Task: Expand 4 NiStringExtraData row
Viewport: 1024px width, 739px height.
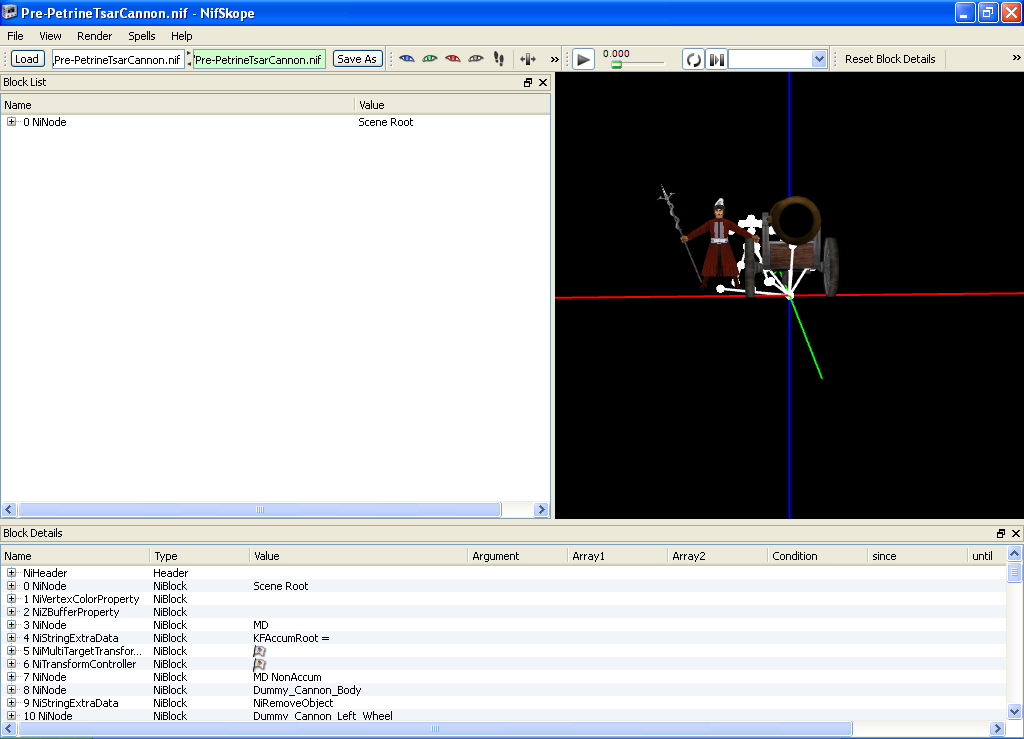Action: click(x=12, y=638)
